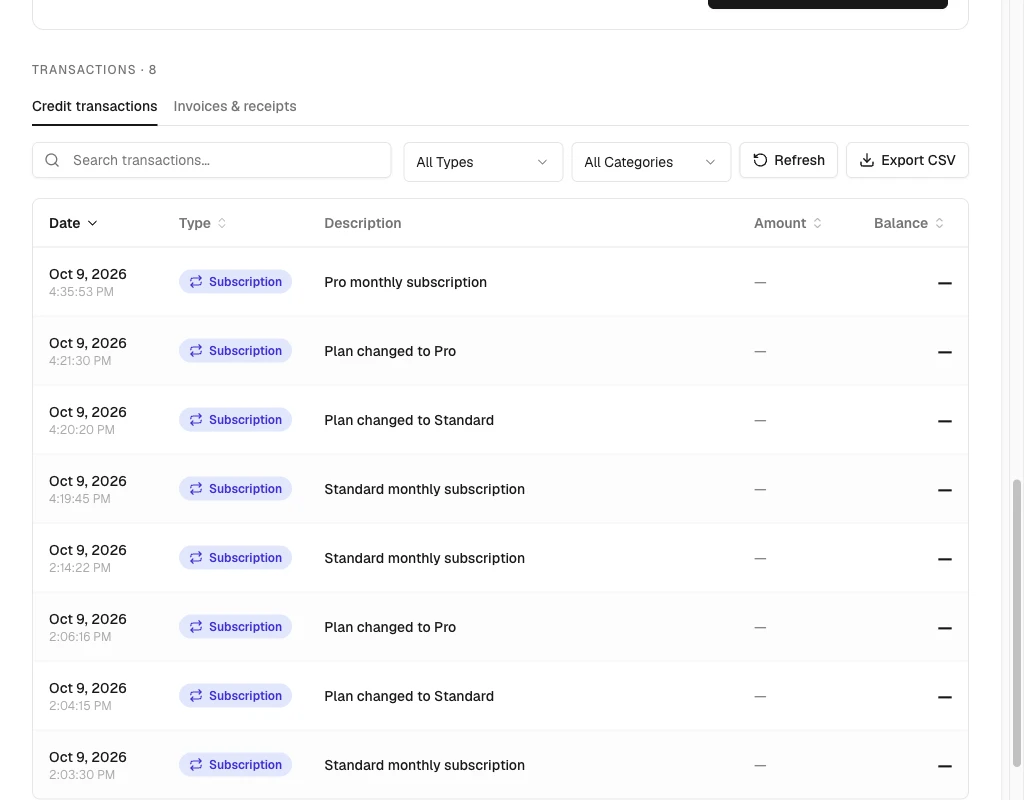Screen dimensions: 1024x800
Task: Click the 'TRANSACTIONS · 8' heading
Action: pyautogui.click(x=94, y=70)
